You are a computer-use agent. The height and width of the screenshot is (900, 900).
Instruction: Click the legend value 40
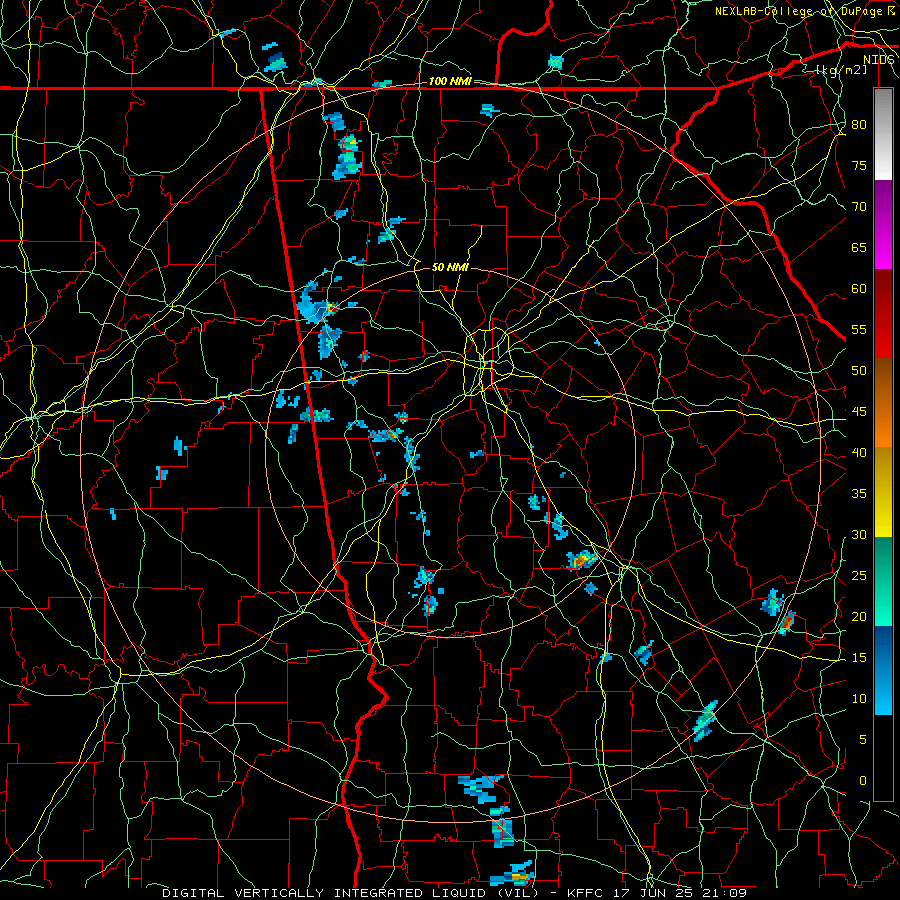coord(859,453)
